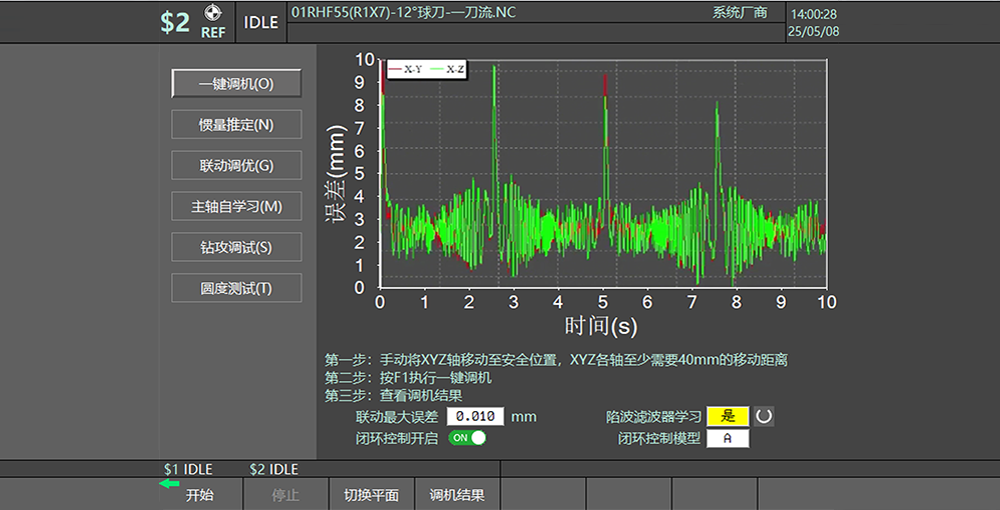Click the notch filter refresh icon
This screenshot has height=510, width=1000.
(764, 416)
